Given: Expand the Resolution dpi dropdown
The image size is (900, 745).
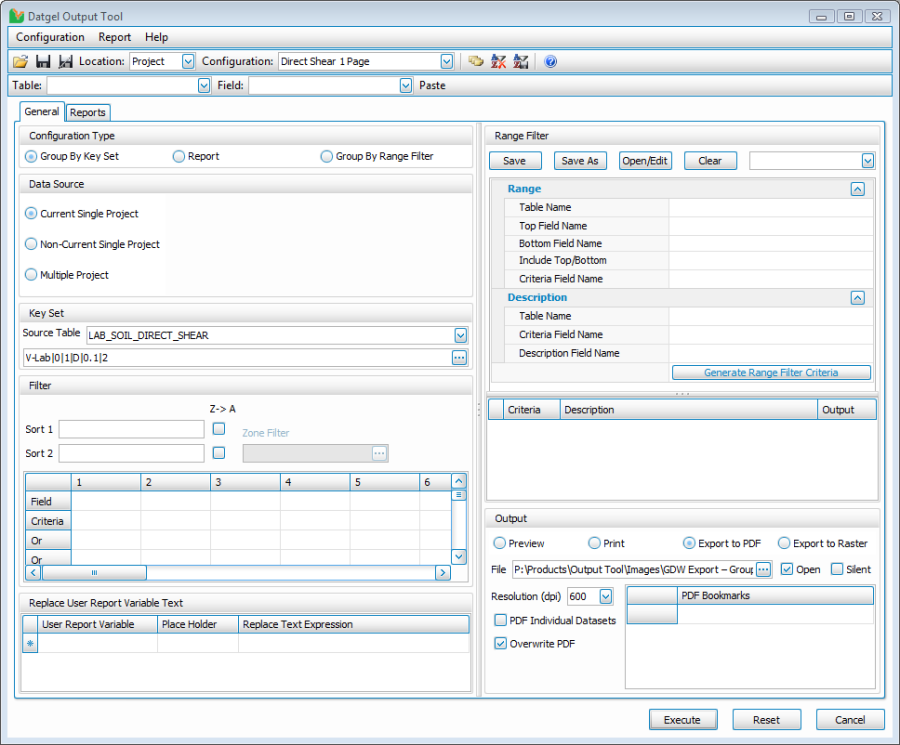Looking at the screenshot, I should [605, 596].
